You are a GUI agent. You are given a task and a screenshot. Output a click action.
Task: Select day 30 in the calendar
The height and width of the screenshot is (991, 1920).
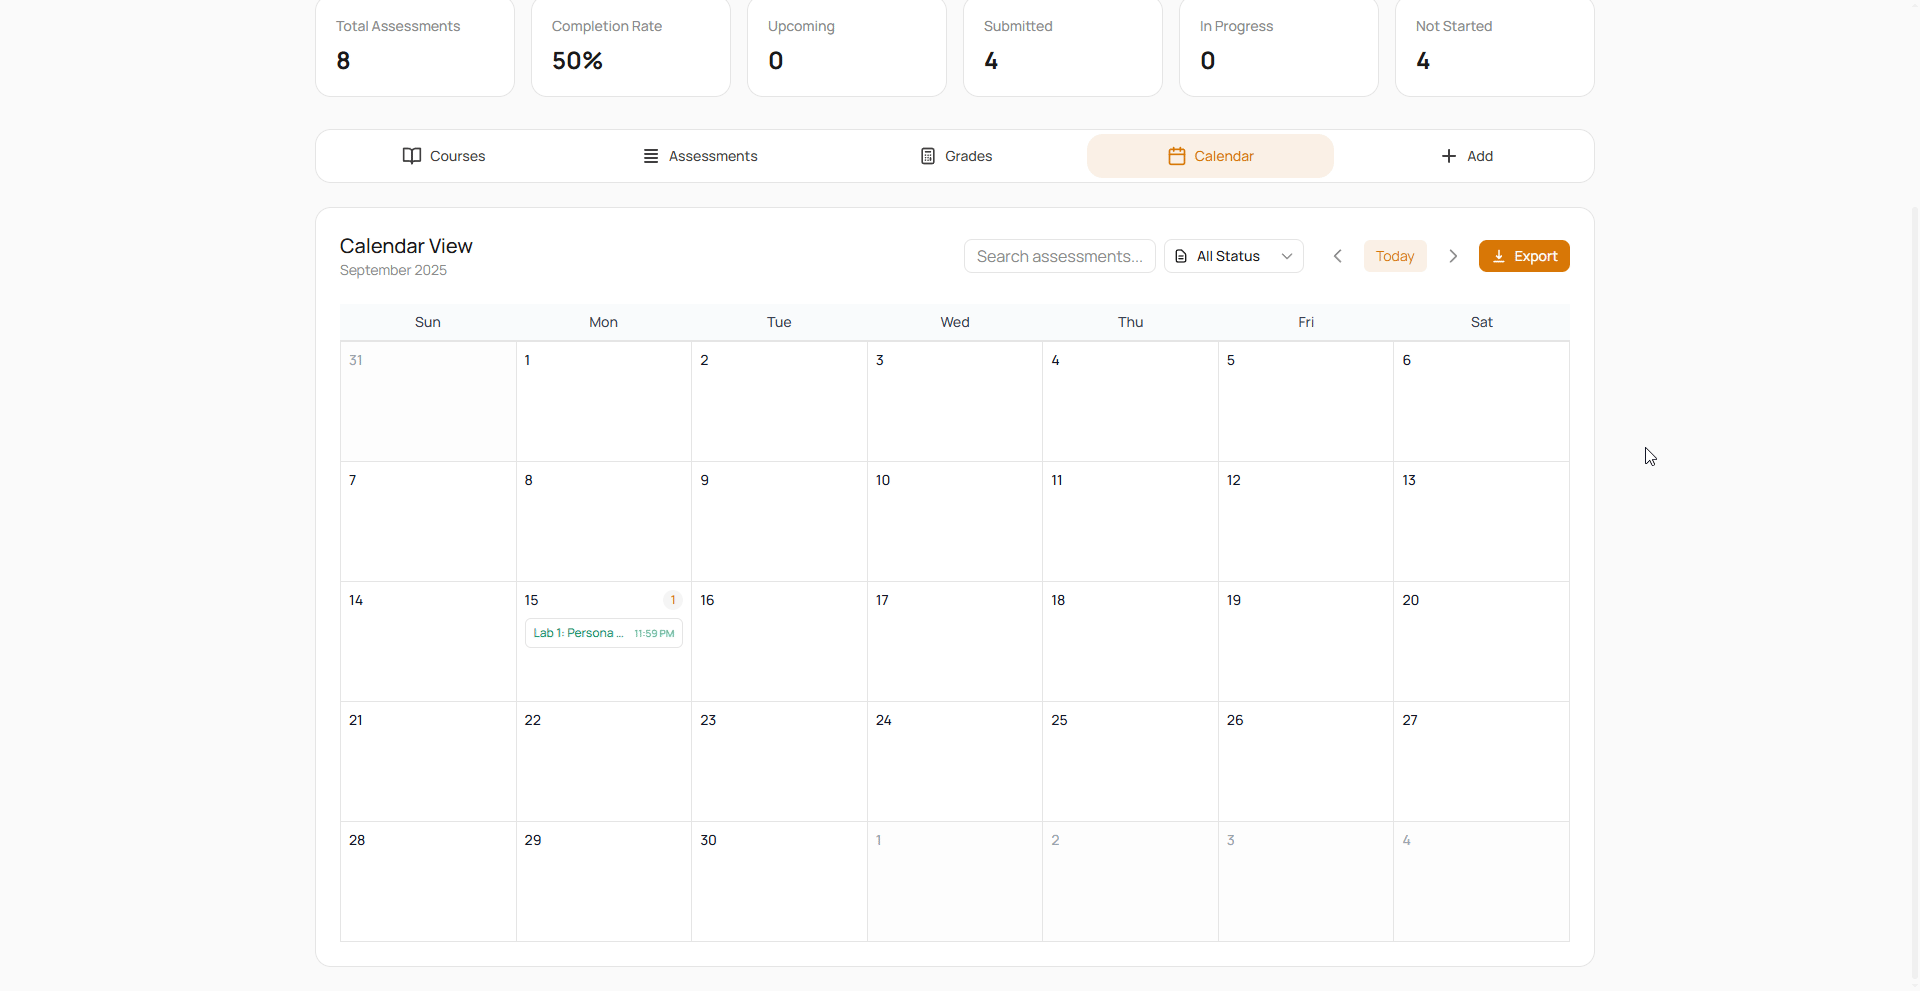coord(779,882)
